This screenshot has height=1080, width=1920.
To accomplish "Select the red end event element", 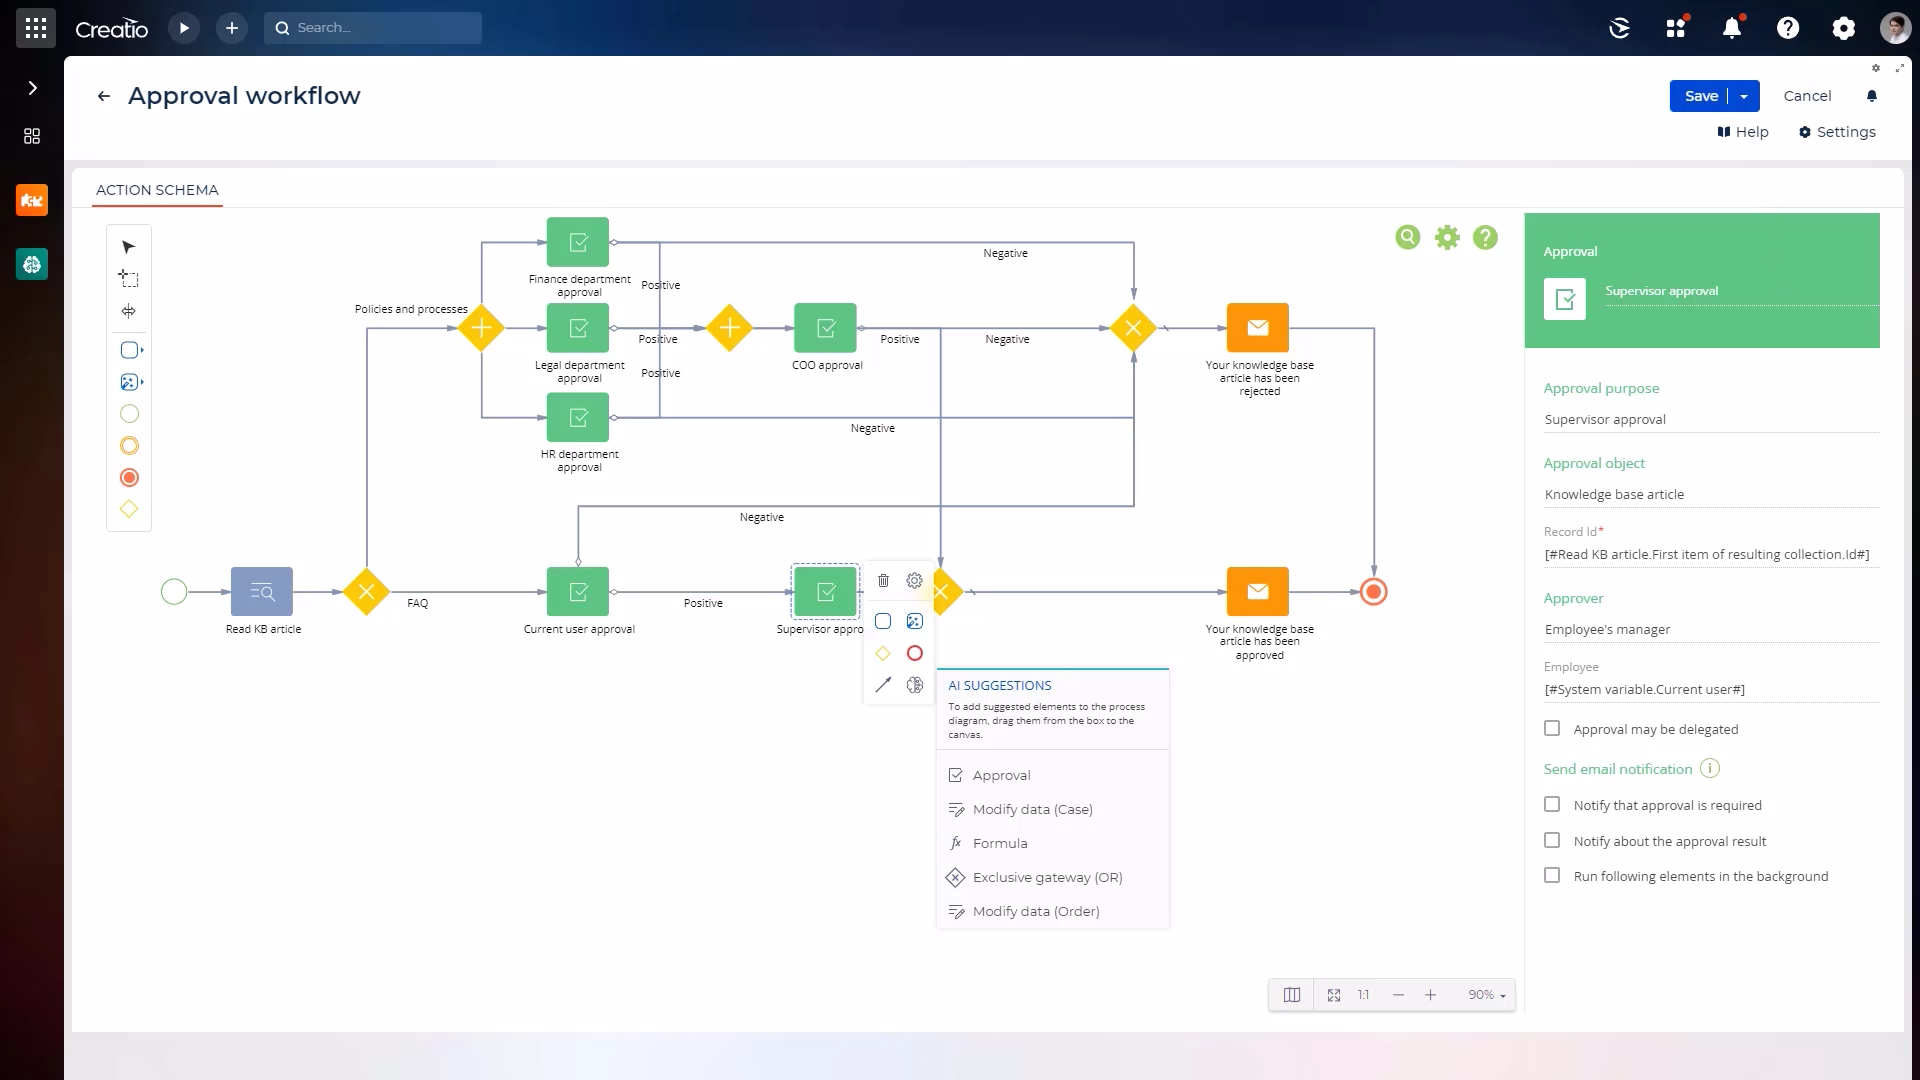I will pos(128,477).
